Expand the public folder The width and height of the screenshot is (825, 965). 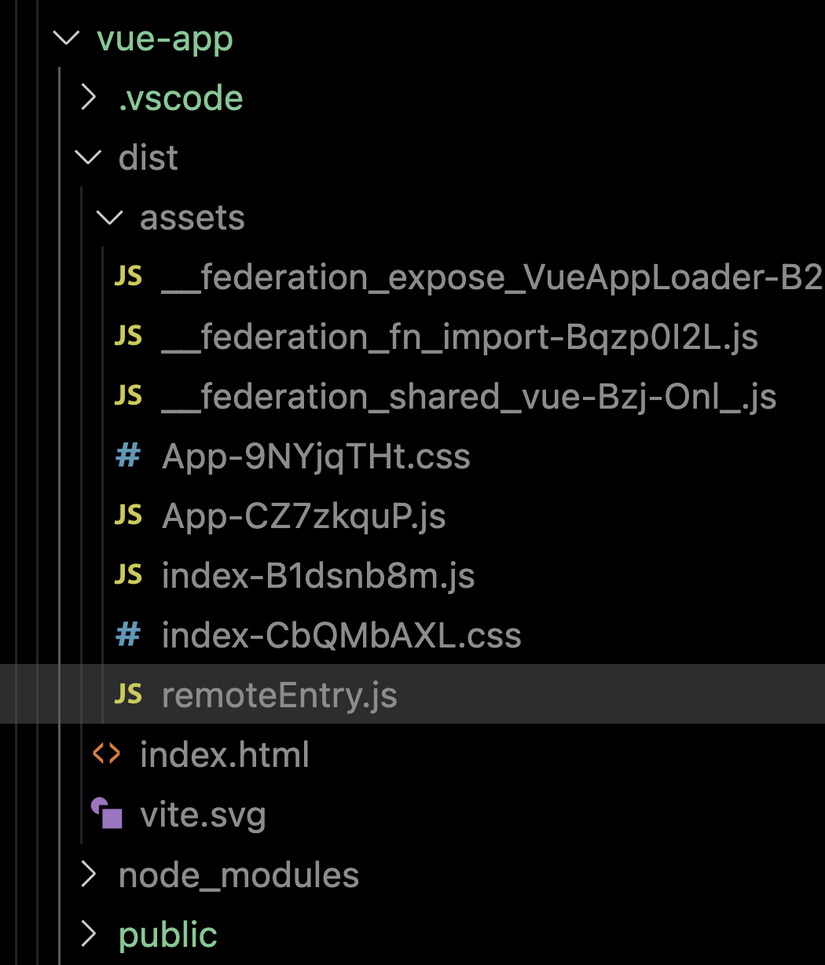88,934
